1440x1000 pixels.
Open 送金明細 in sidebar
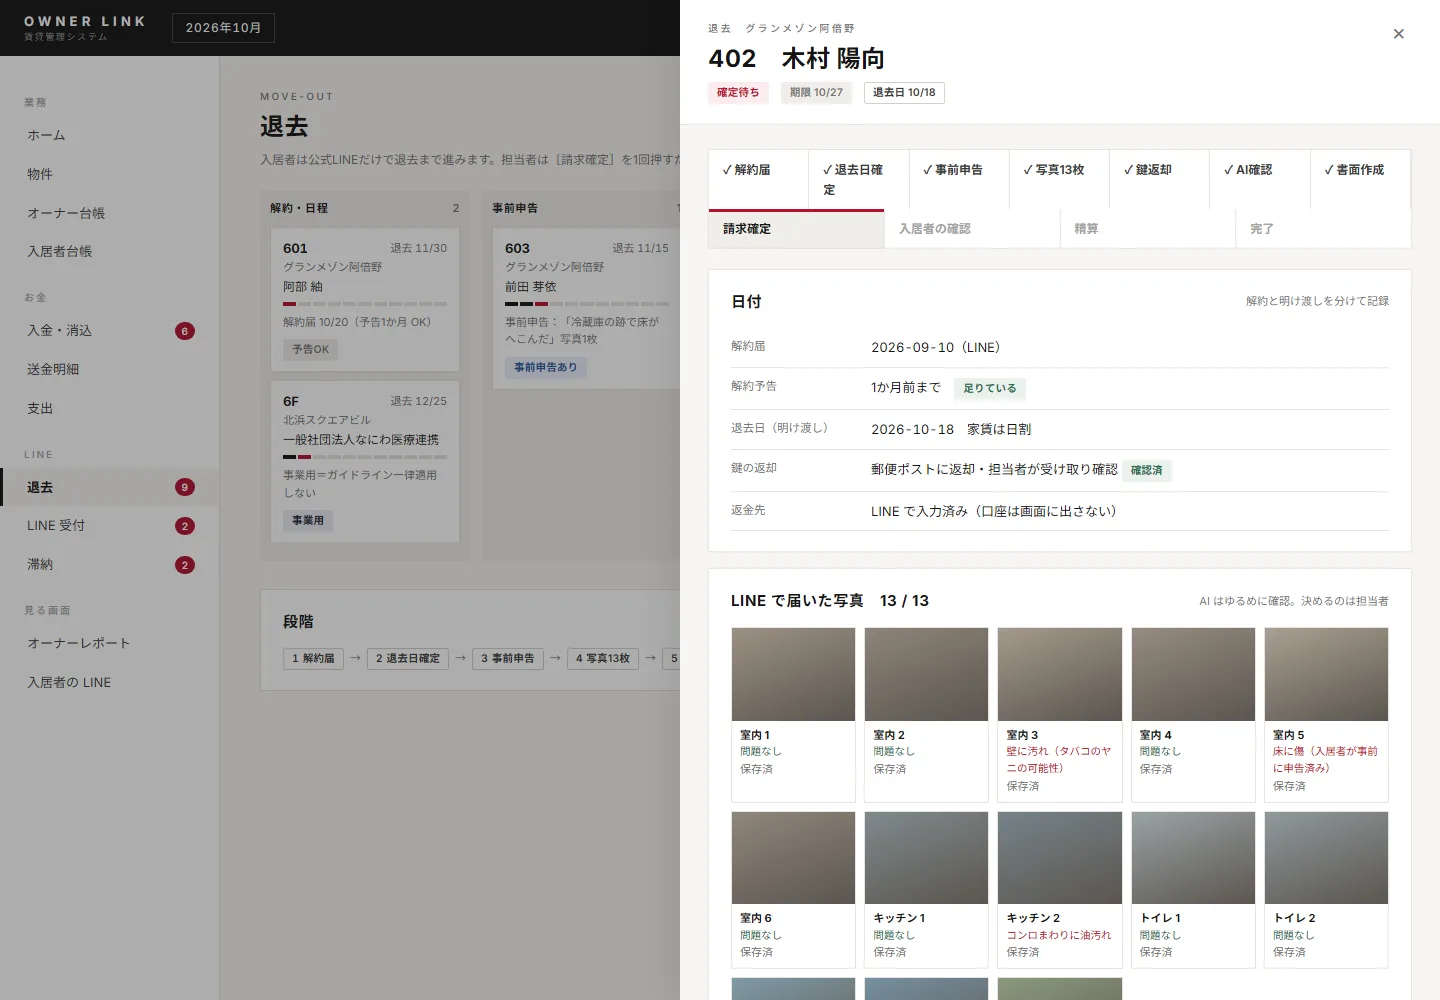110,370
